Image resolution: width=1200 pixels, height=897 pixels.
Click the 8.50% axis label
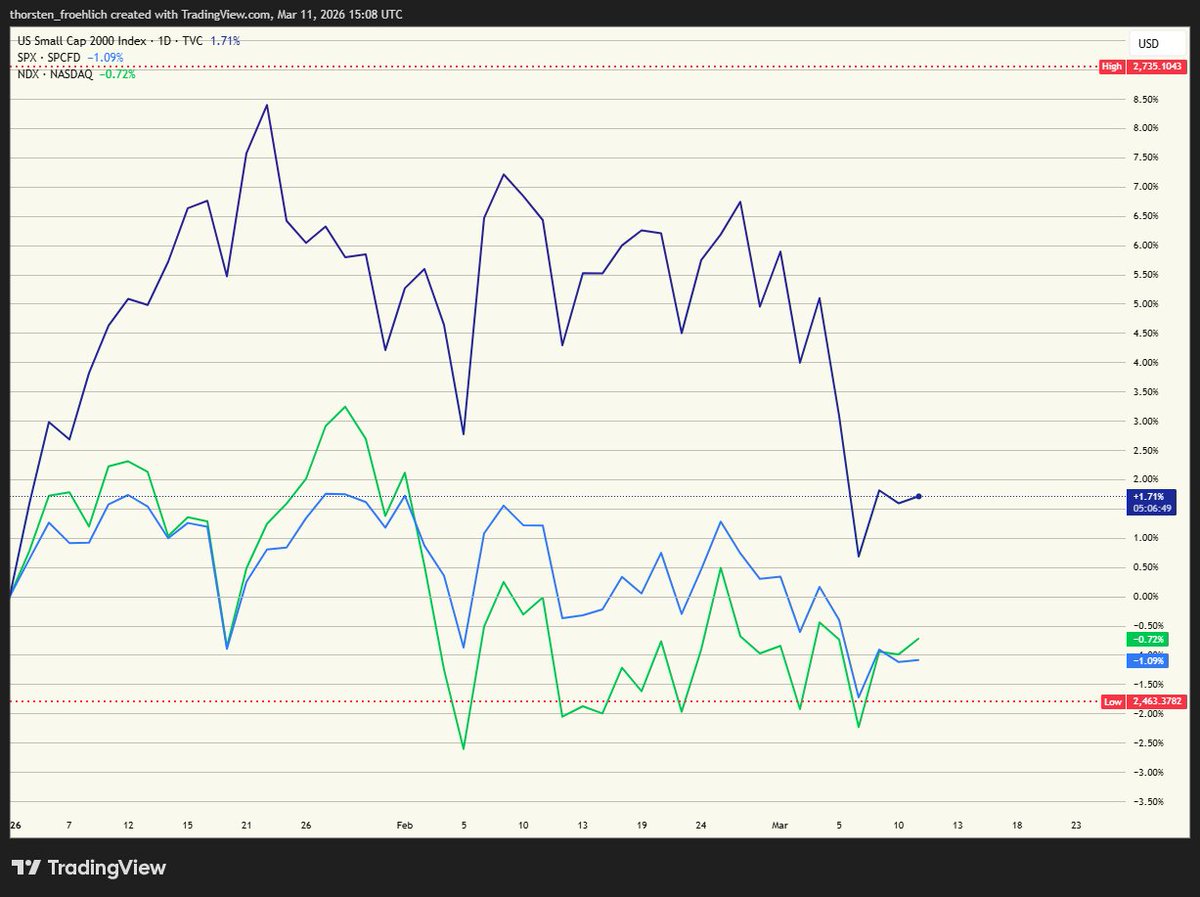(x=1145, y=100)
